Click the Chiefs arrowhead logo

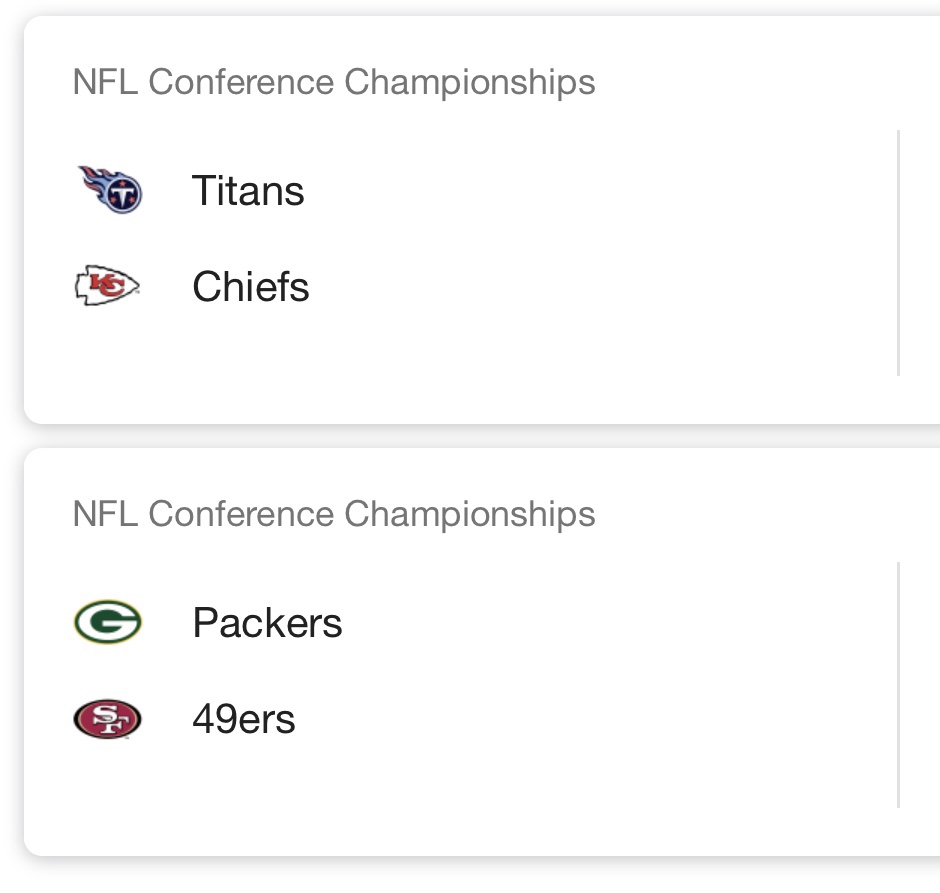click(x=108, y=287)
